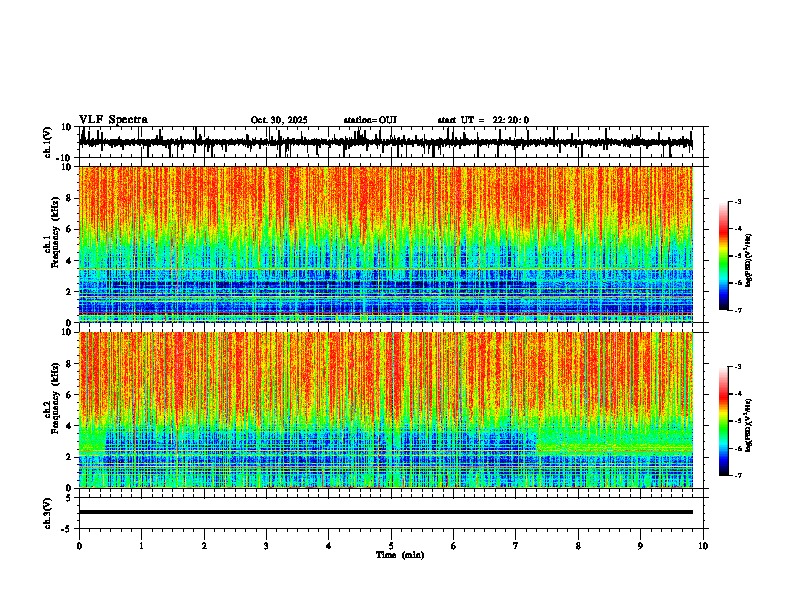Click the "start UT = 22:20:0" text

pyautogui.click(x=483, y=120)
